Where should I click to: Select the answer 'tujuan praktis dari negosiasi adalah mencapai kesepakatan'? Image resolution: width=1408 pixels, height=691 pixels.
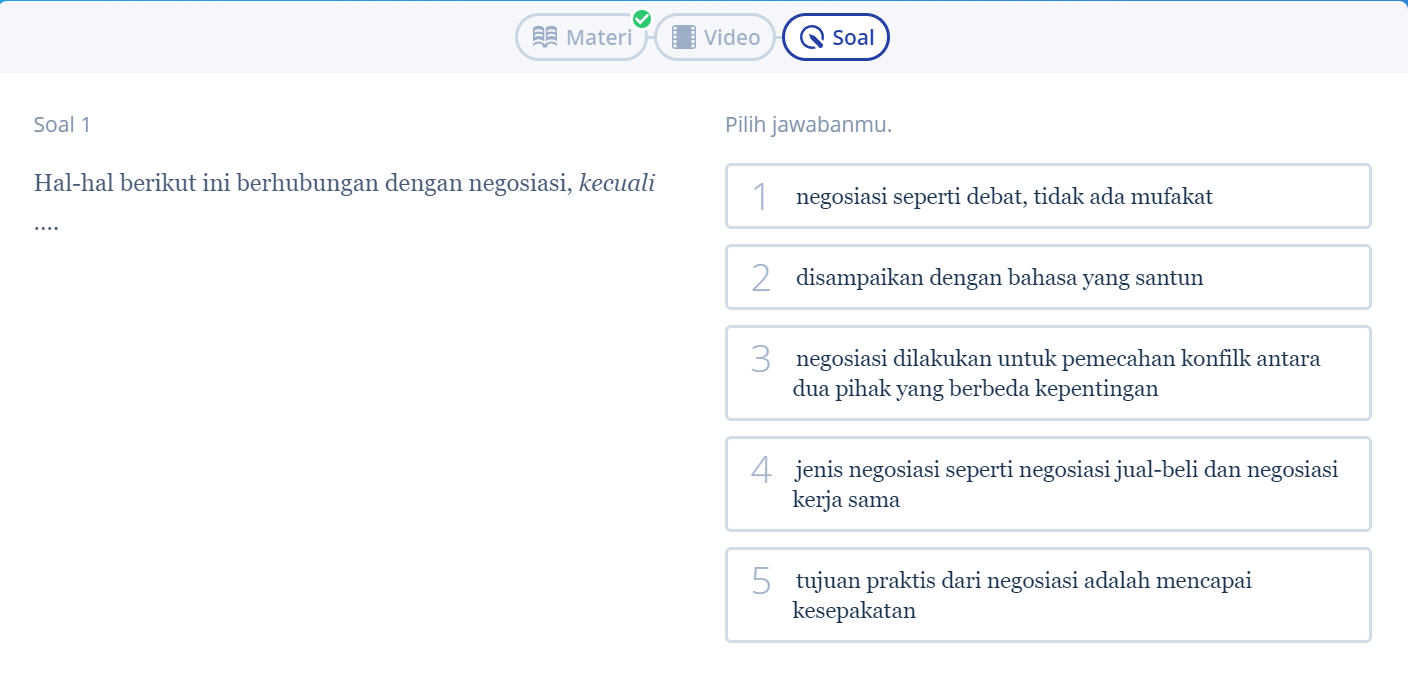point(1048,595)
